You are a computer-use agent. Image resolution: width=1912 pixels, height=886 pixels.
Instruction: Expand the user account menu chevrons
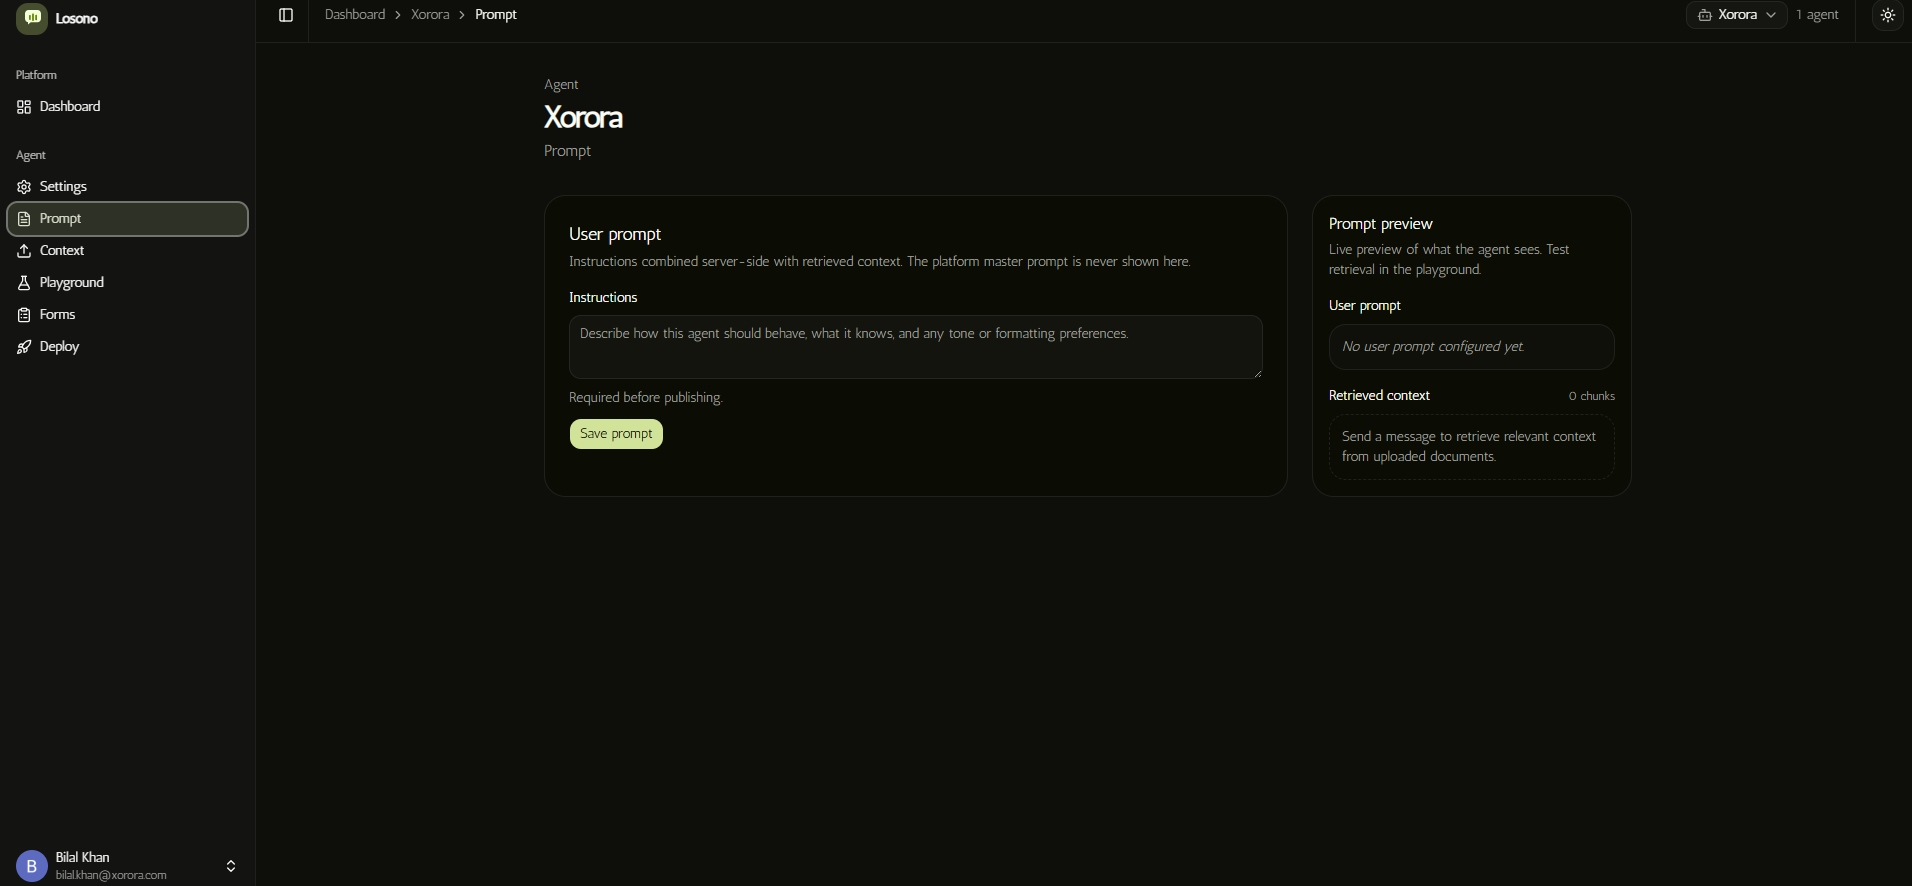pos(231,866)
